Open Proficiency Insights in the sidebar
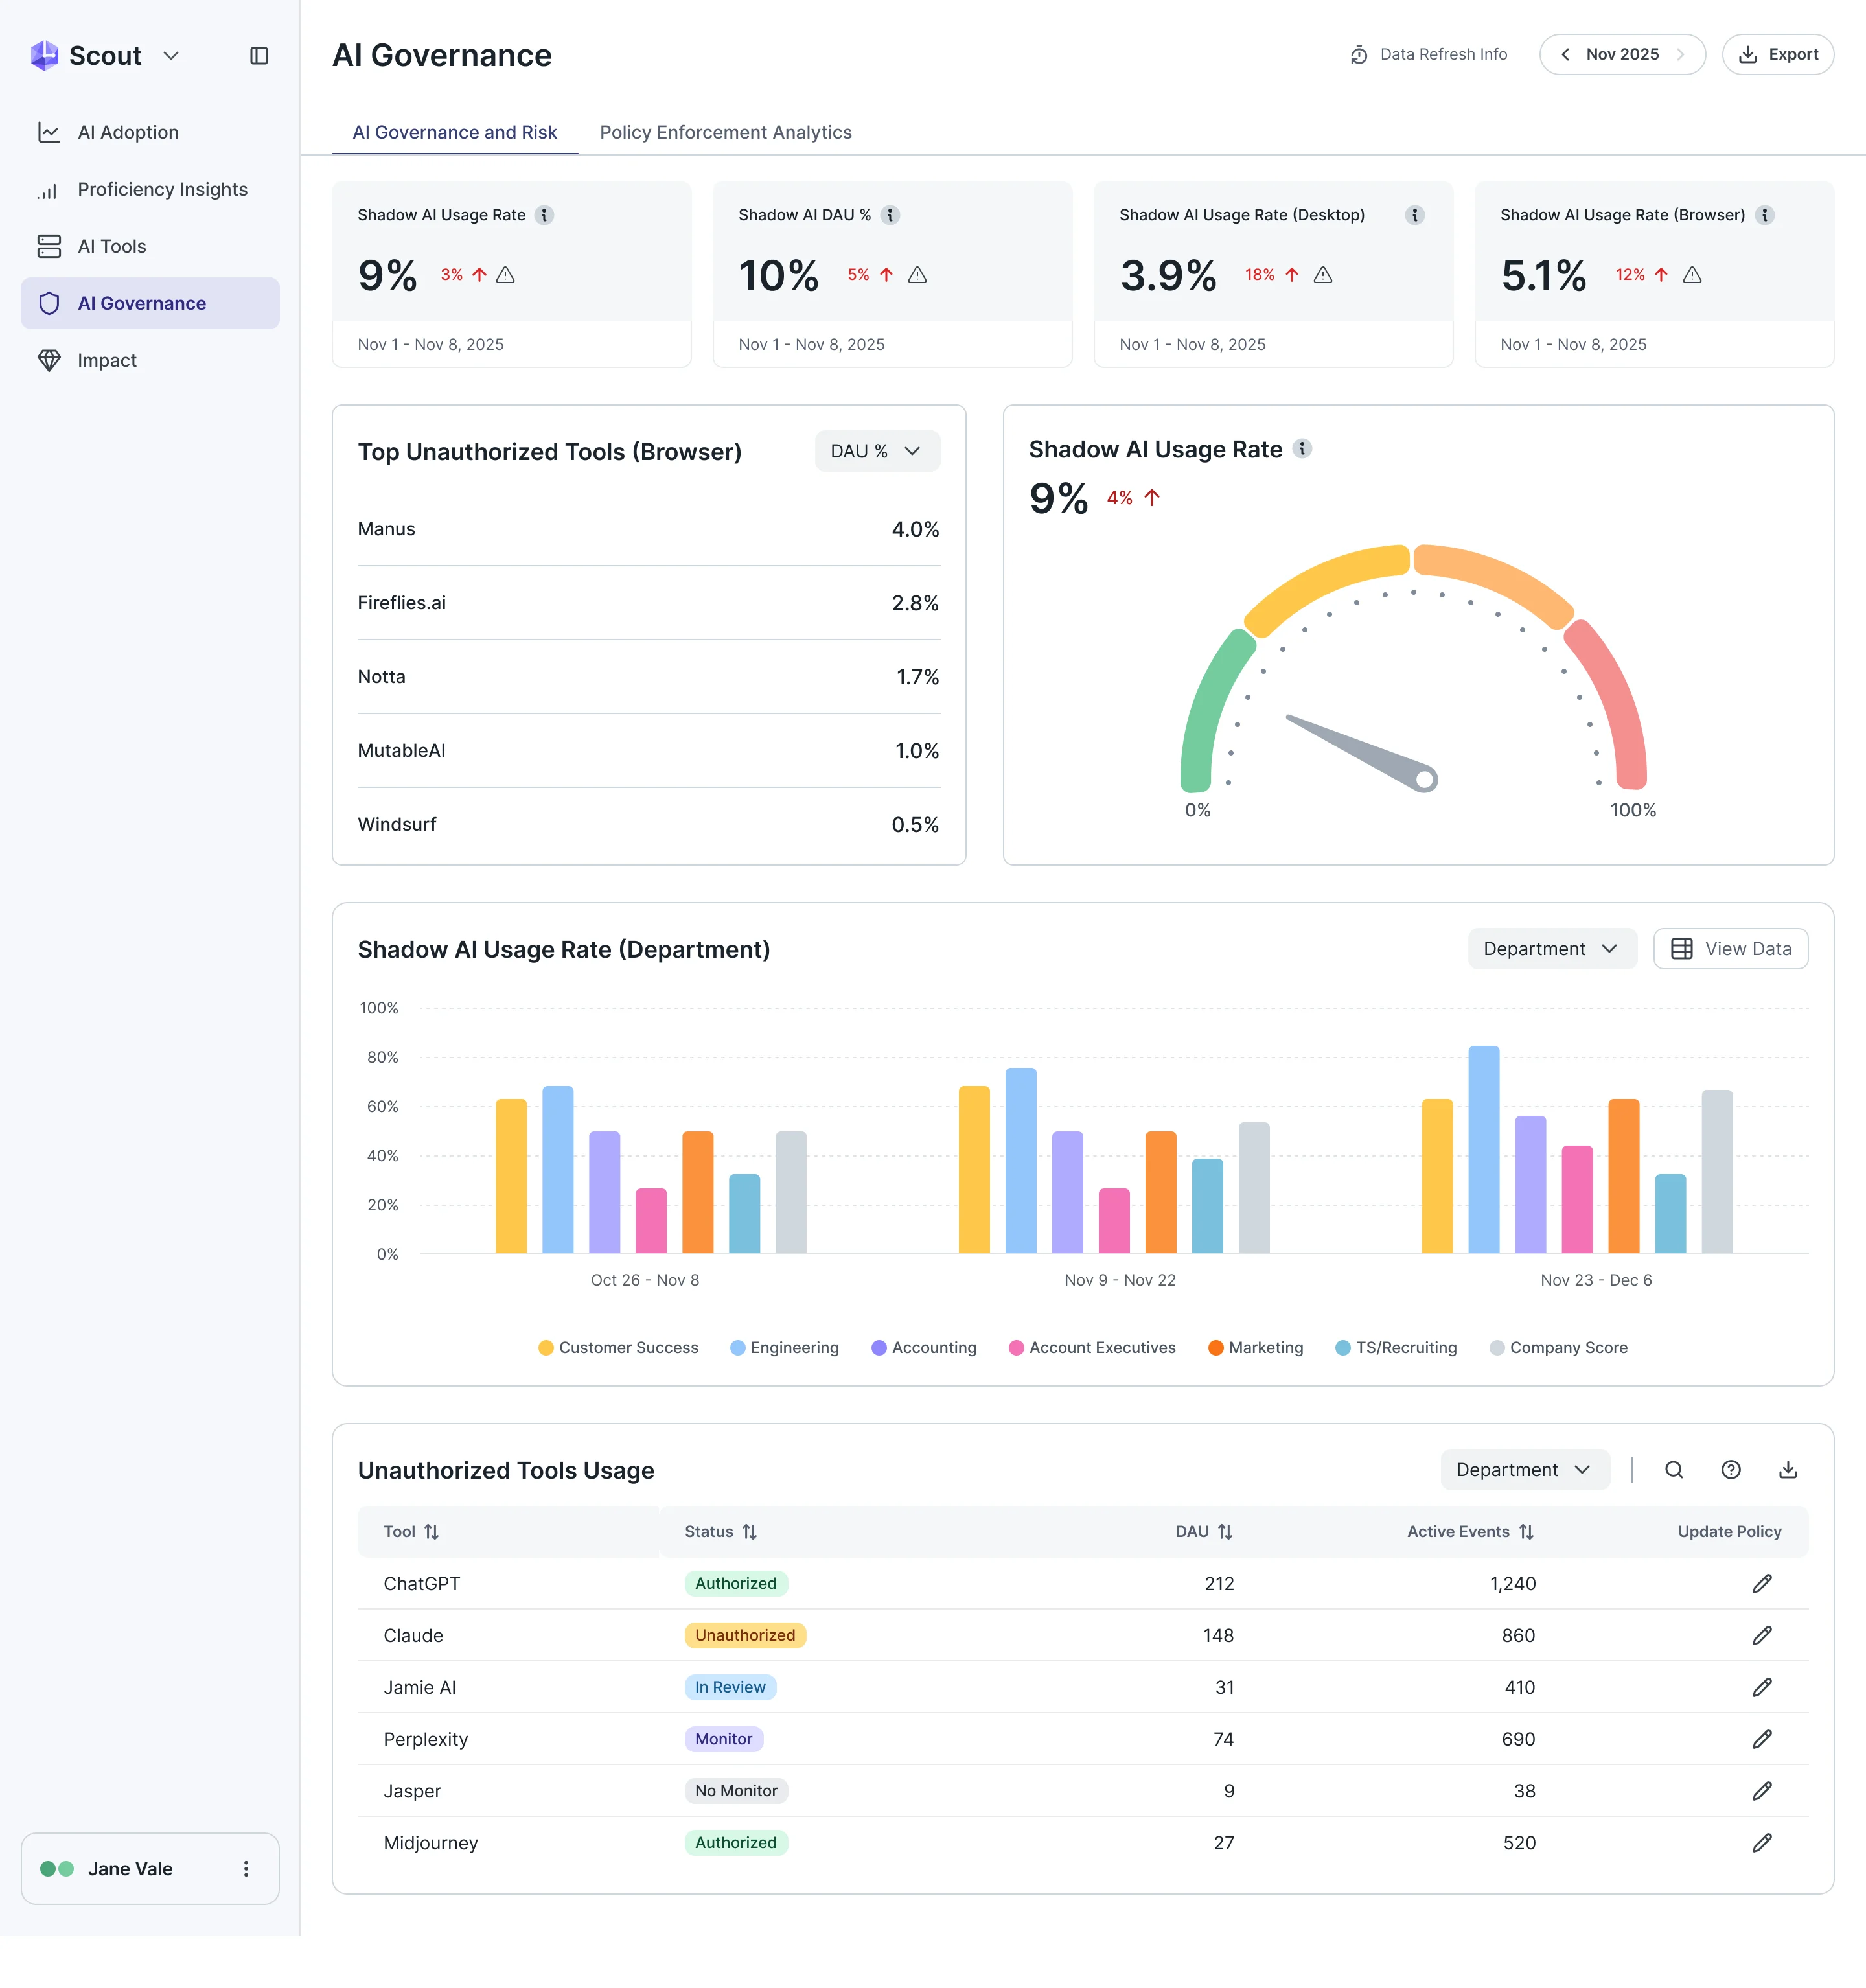This screenshot has height=1988, width=1866. [150, 189]
